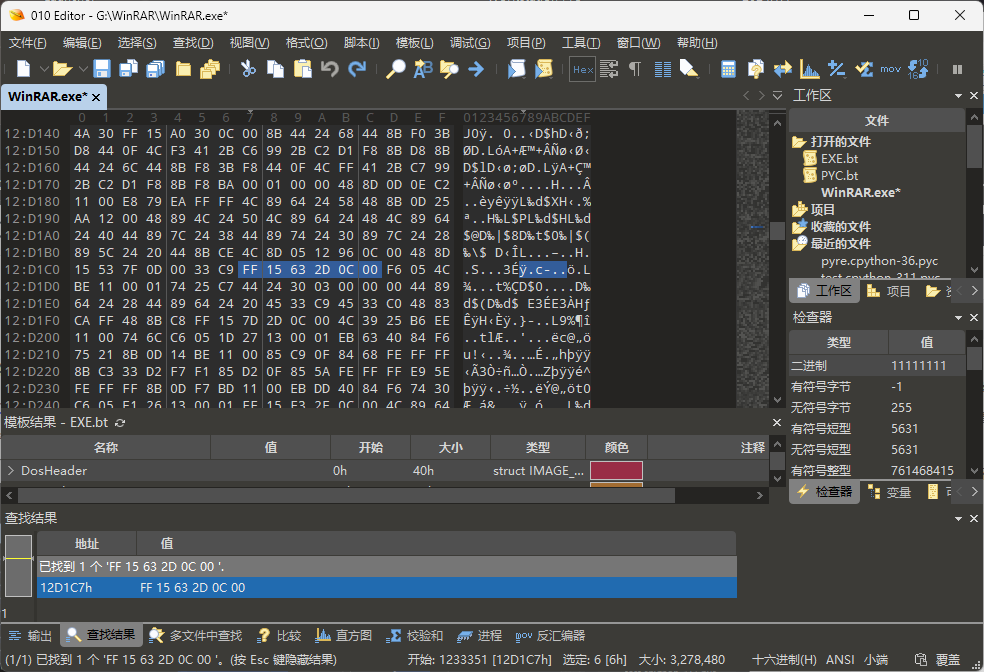
Task: Click the Save All toolbar icon
Action: point(156,68)
